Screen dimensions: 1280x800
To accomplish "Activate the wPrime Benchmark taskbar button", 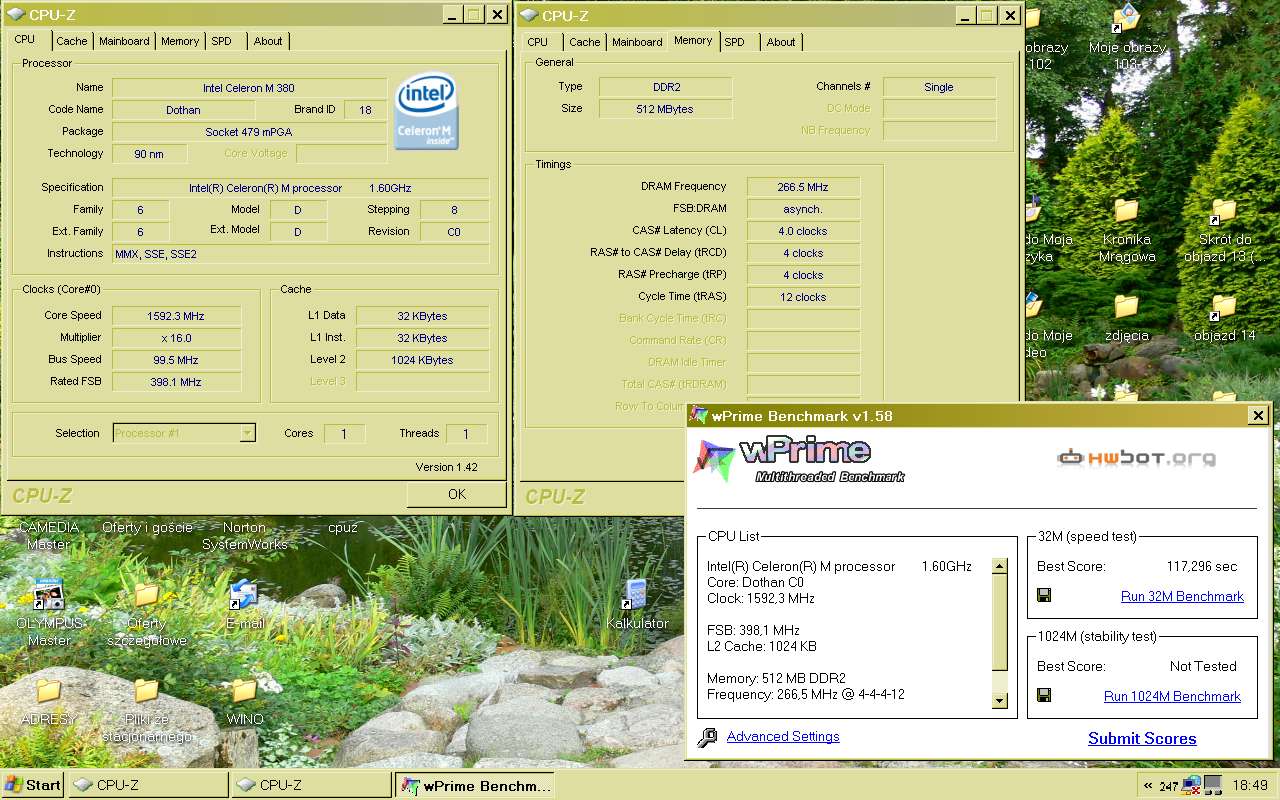I will (x=474, y=785).
